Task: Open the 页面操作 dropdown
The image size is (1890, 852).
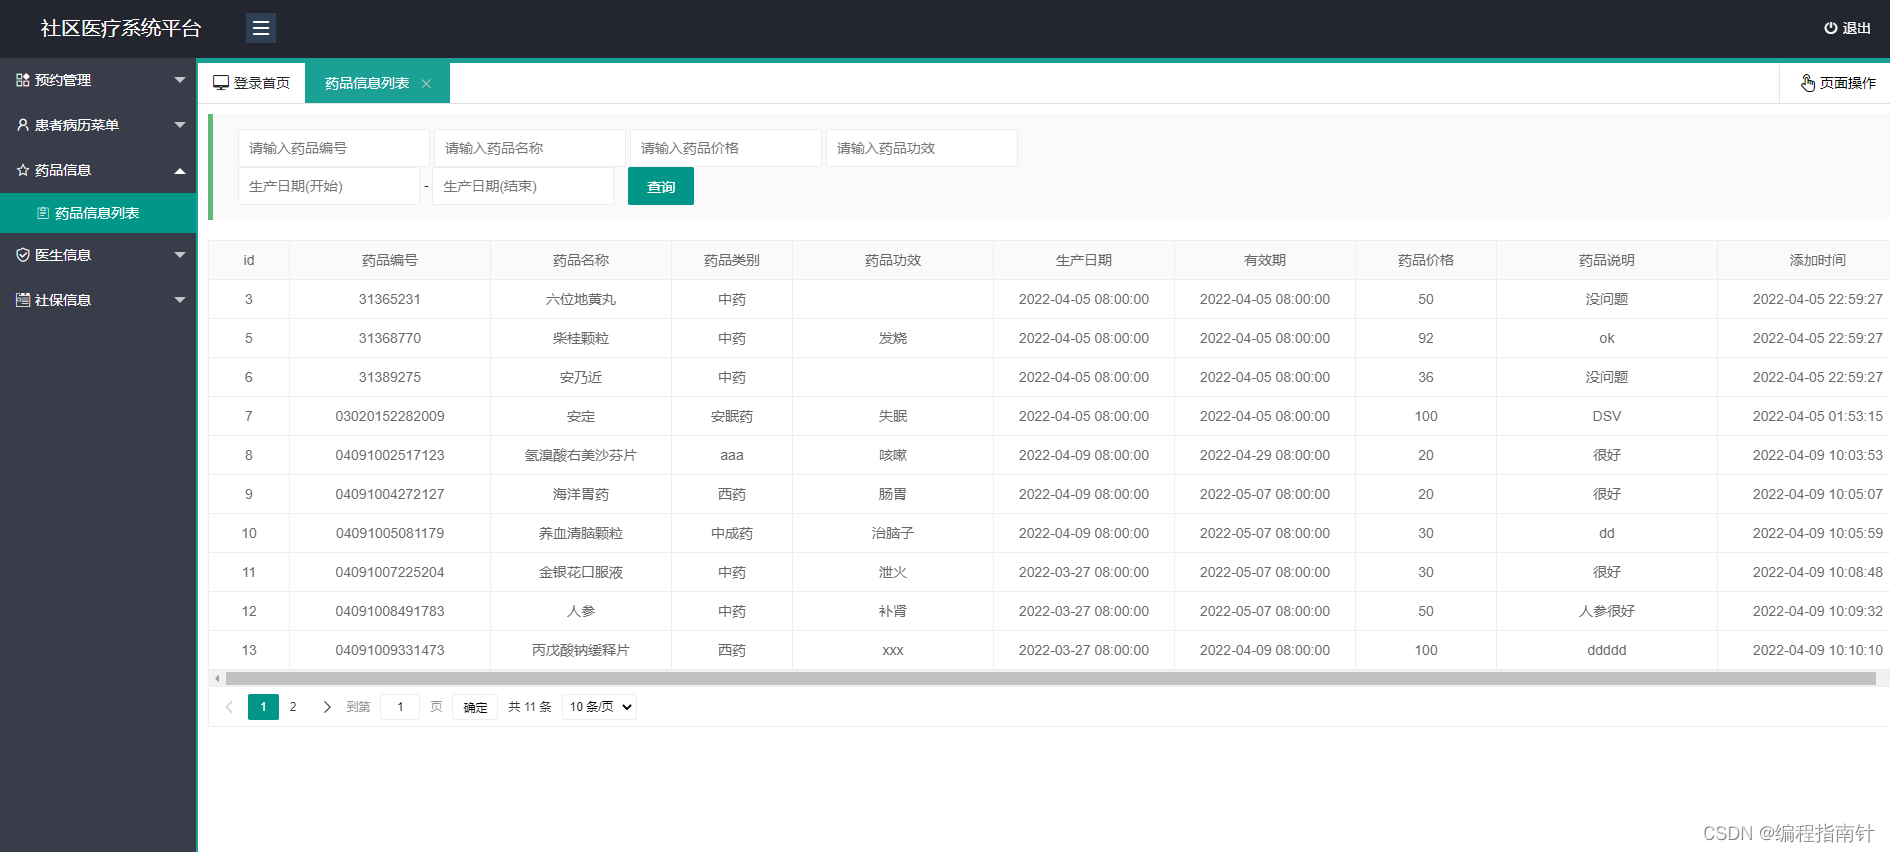Action: click(x=1838, y=83)
